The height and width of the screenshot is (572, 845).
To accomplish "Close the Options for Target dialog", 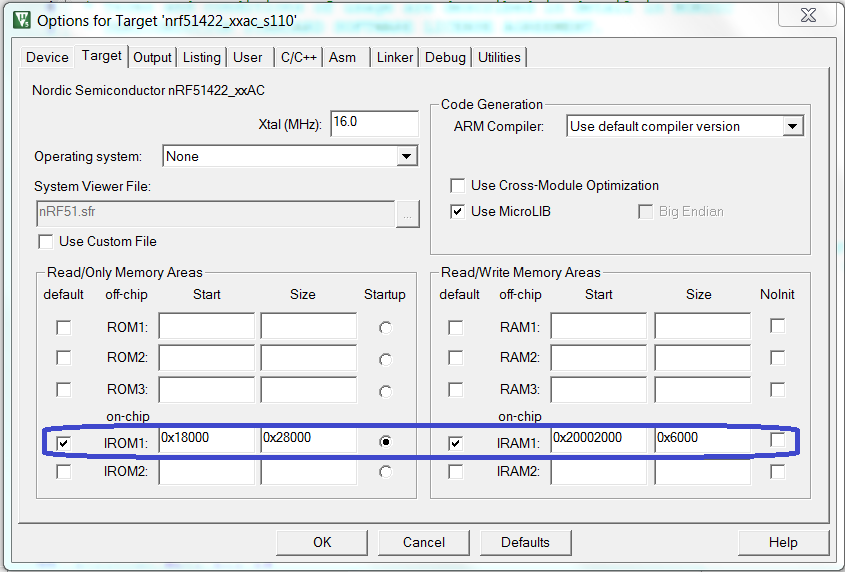I will point(808,16).
